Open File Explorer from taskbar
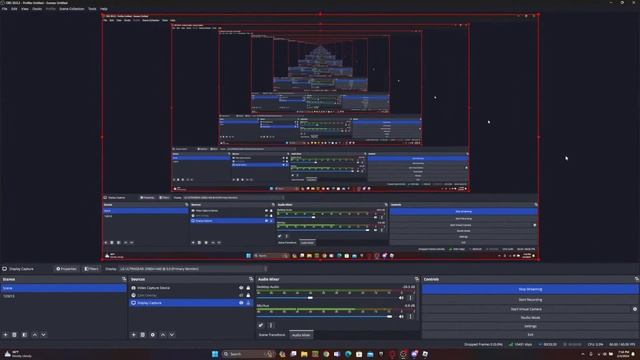This screenshot has width=640, height=360. [304, 354]
